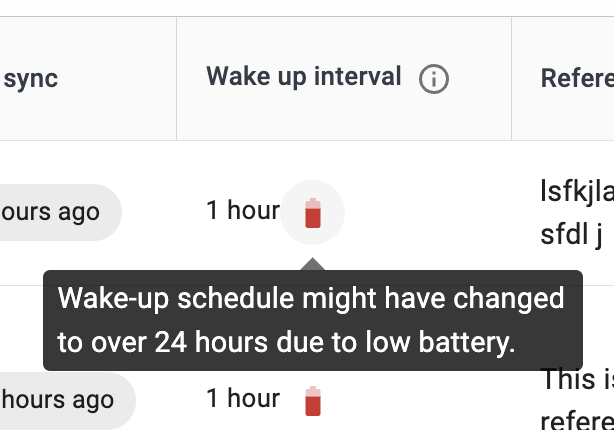This screenshot has height=430, width=614.
Task: Click the row separator line below the header row
Action: click(300, 141)
